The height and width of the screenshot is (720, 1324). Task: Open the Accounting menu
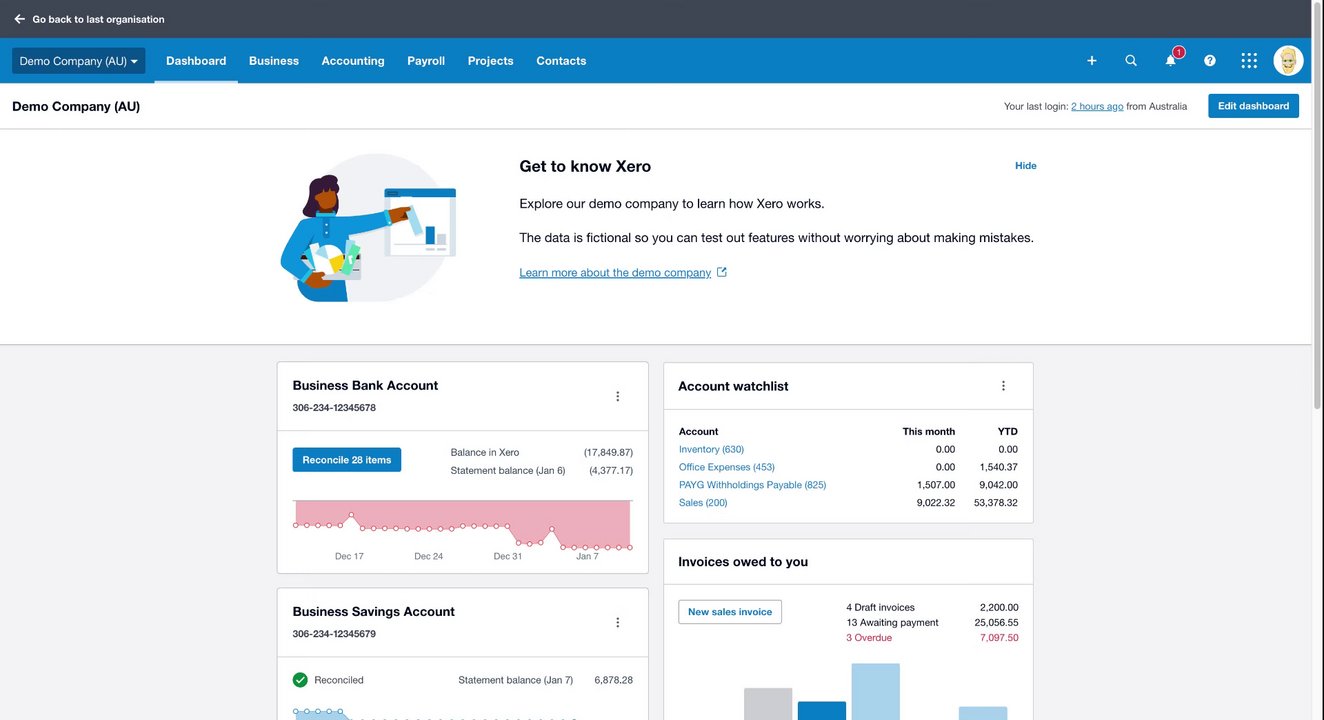pos(353,61)
